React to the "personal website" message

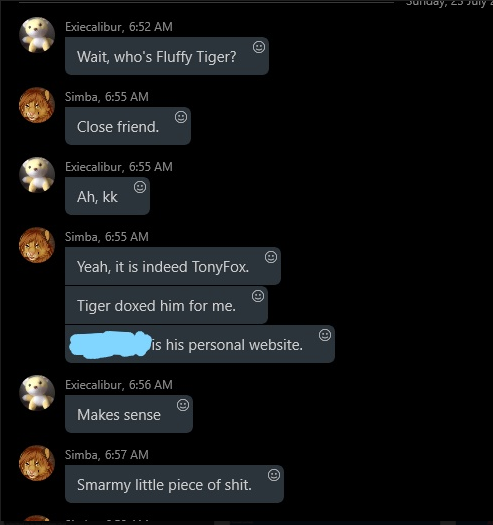coord(325,335)
